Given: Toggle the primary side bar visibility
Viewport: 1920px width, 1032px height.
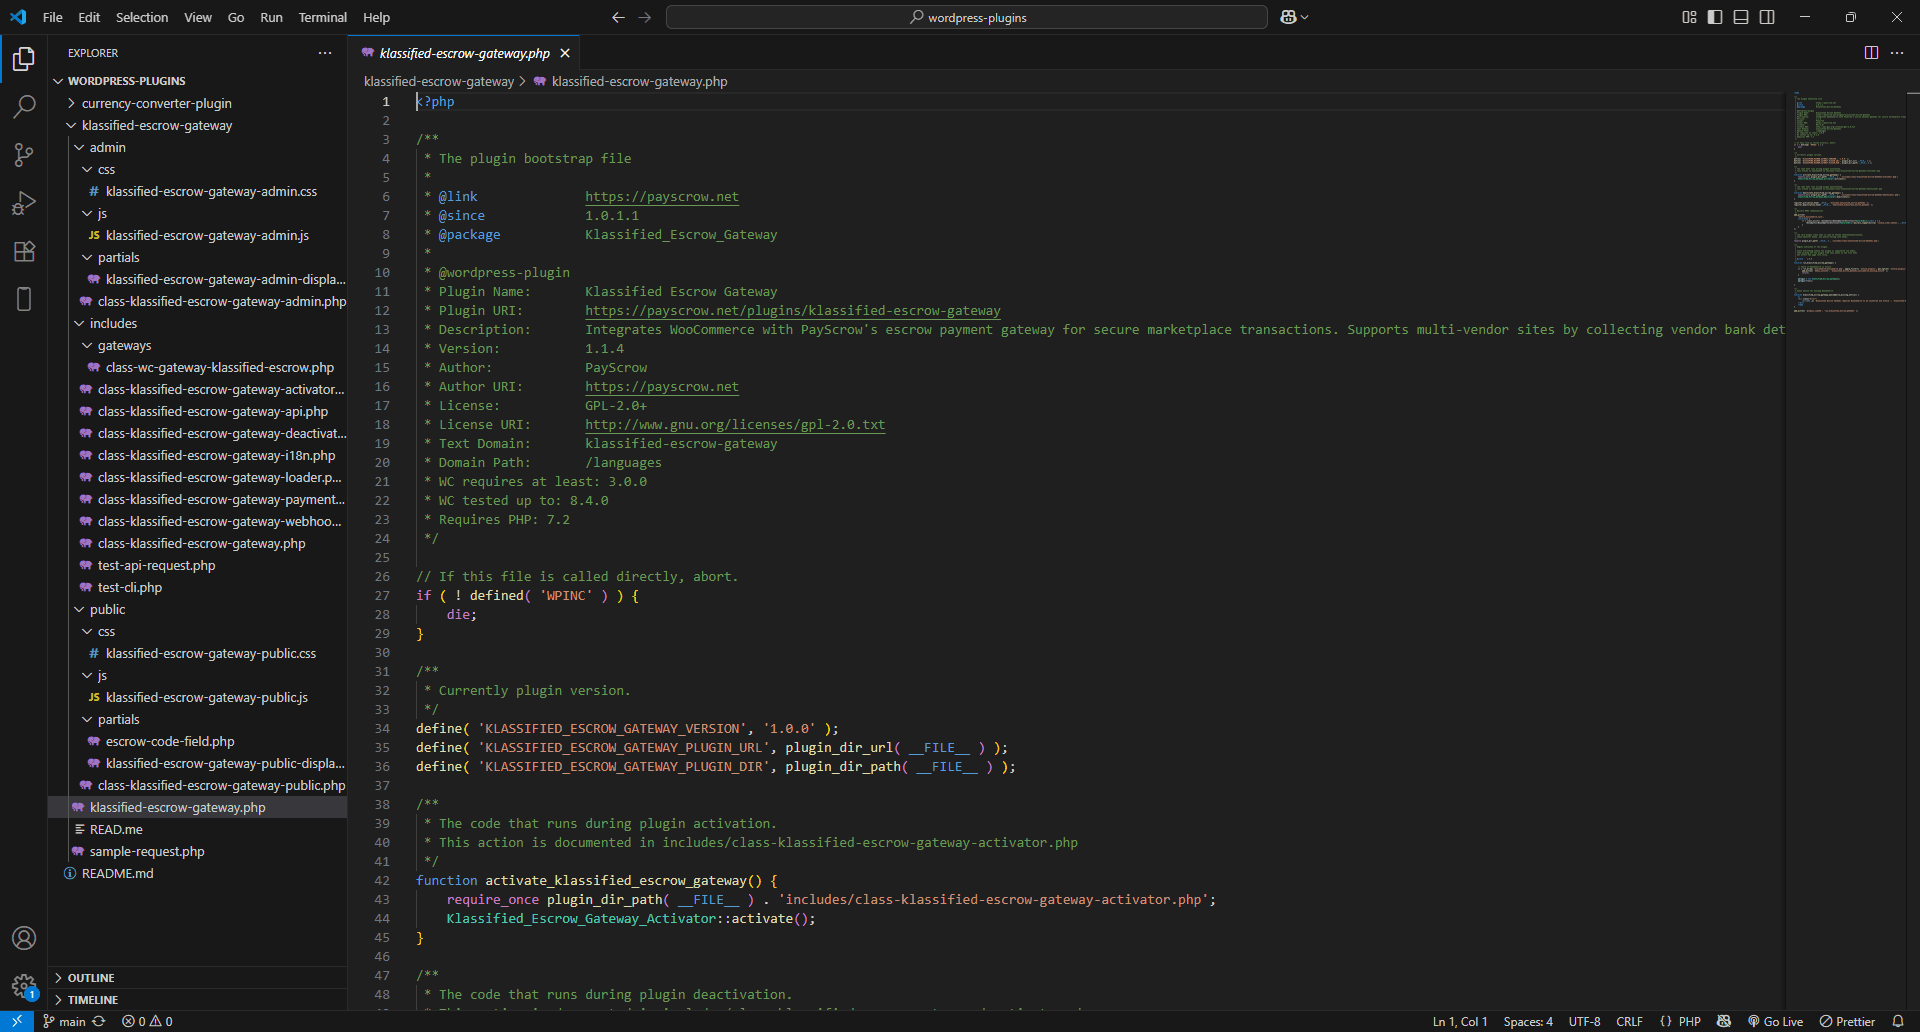Looking at the screenshot, I should coord(1715,17).
